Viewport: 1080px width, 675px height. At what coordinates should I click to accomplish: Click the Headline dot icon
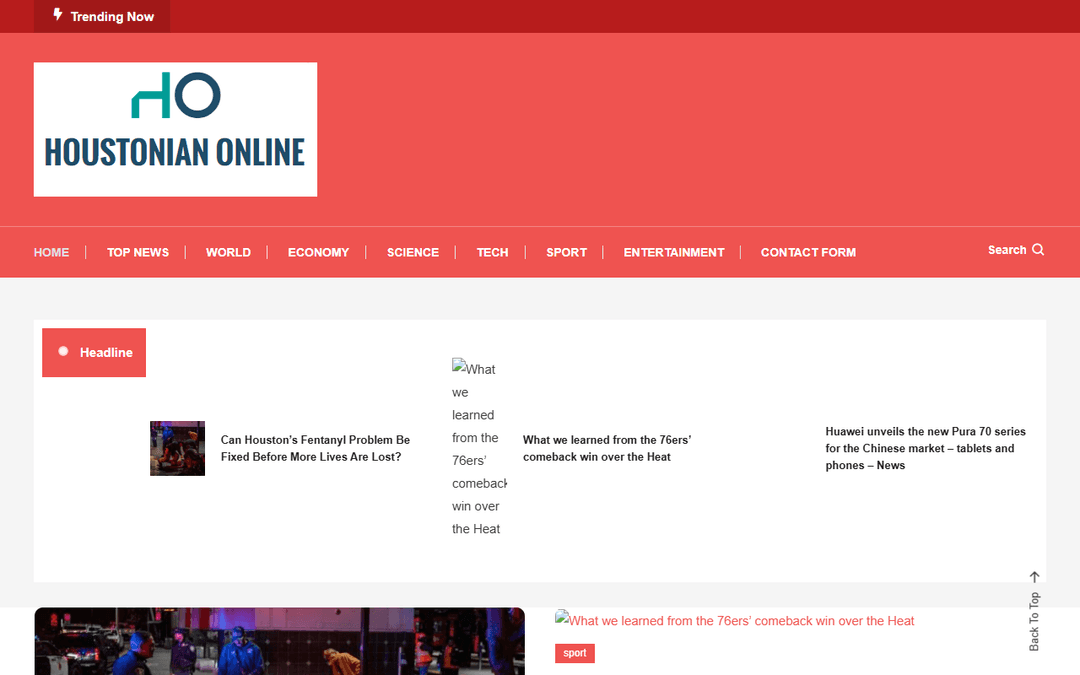[63, 351]
